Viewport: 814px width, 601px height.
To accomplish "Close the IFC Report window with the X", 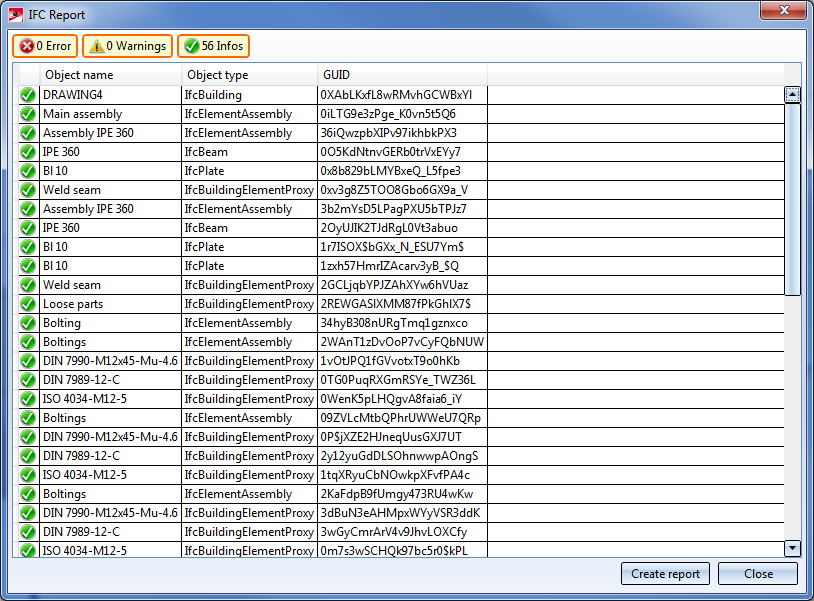I will coord(784,10).
